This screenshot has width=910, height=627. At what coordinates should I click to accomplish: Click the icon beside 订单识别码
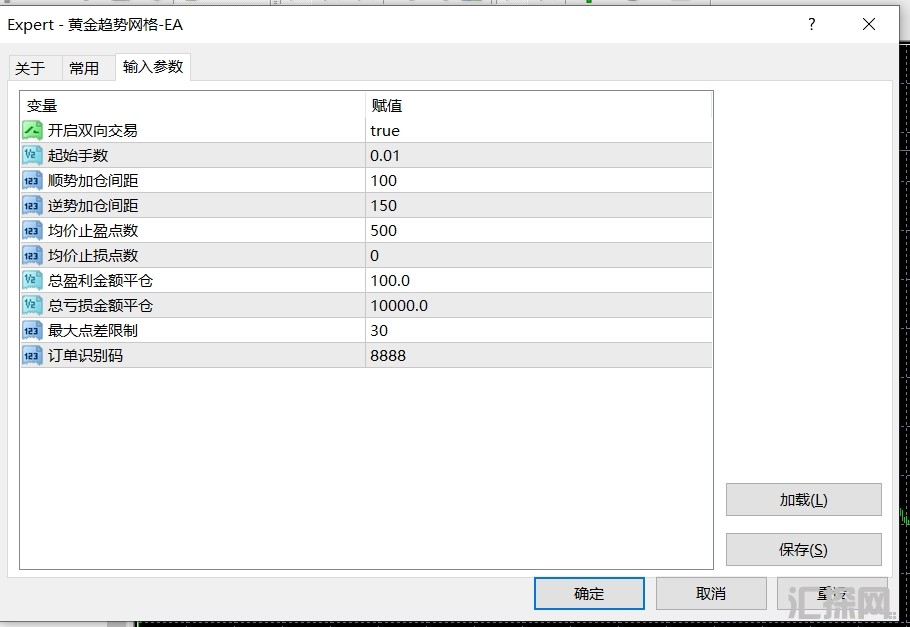click(x=32, y=356)
